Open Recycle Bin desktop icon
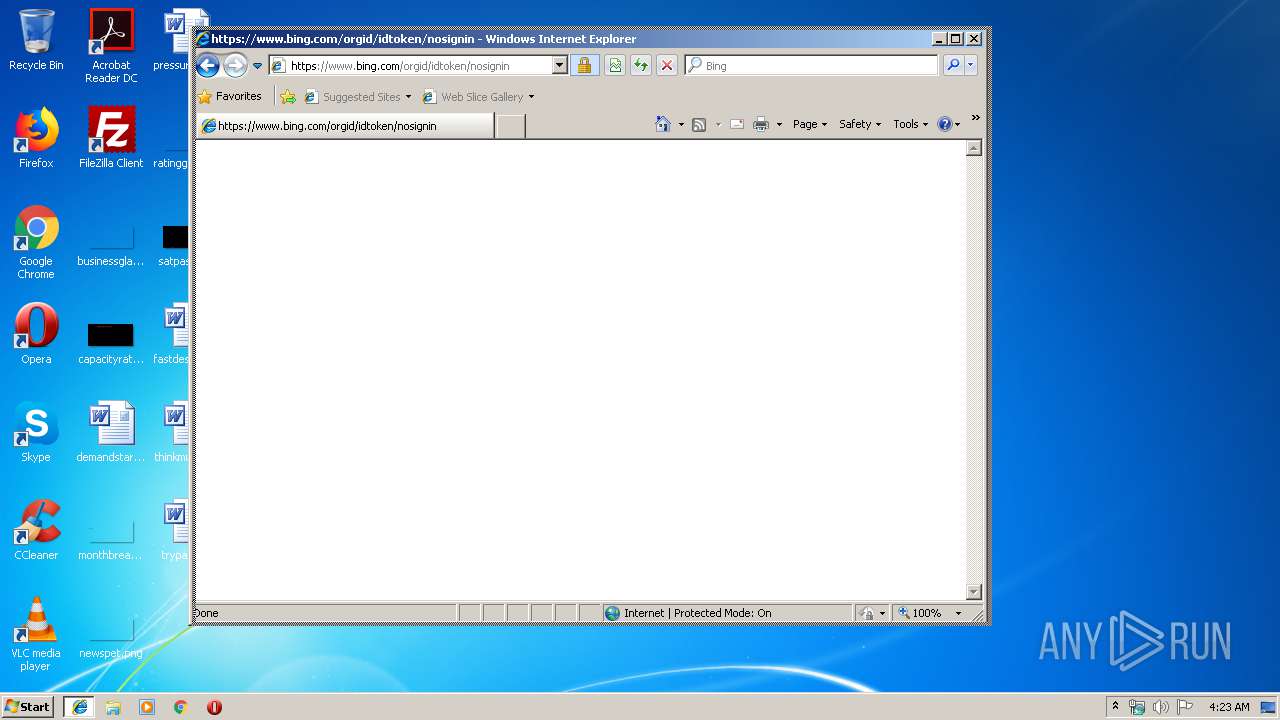1280x720 pixels. pos(36,40)
